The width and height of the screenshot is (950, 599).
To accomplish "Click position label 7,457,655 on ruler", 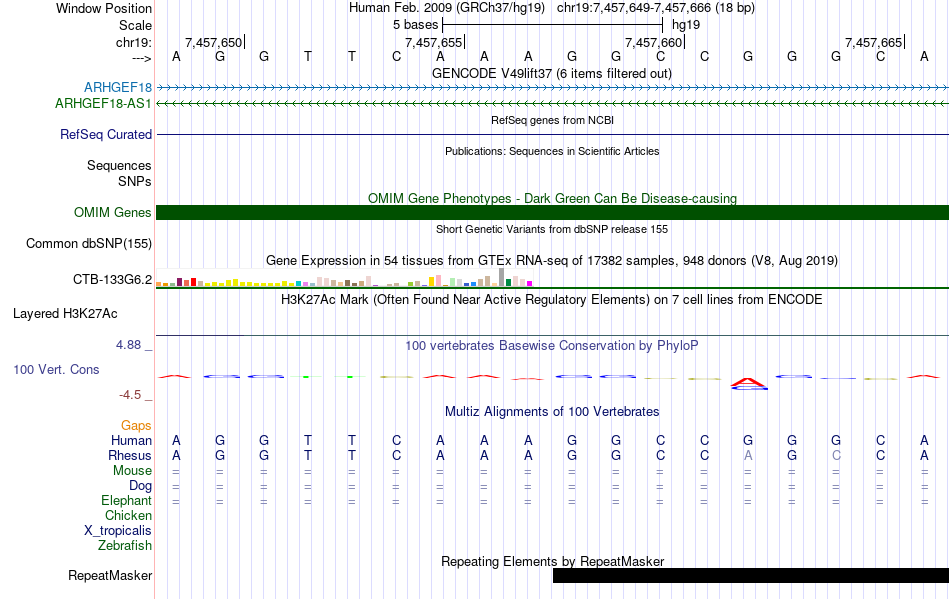I will point(433,42).
